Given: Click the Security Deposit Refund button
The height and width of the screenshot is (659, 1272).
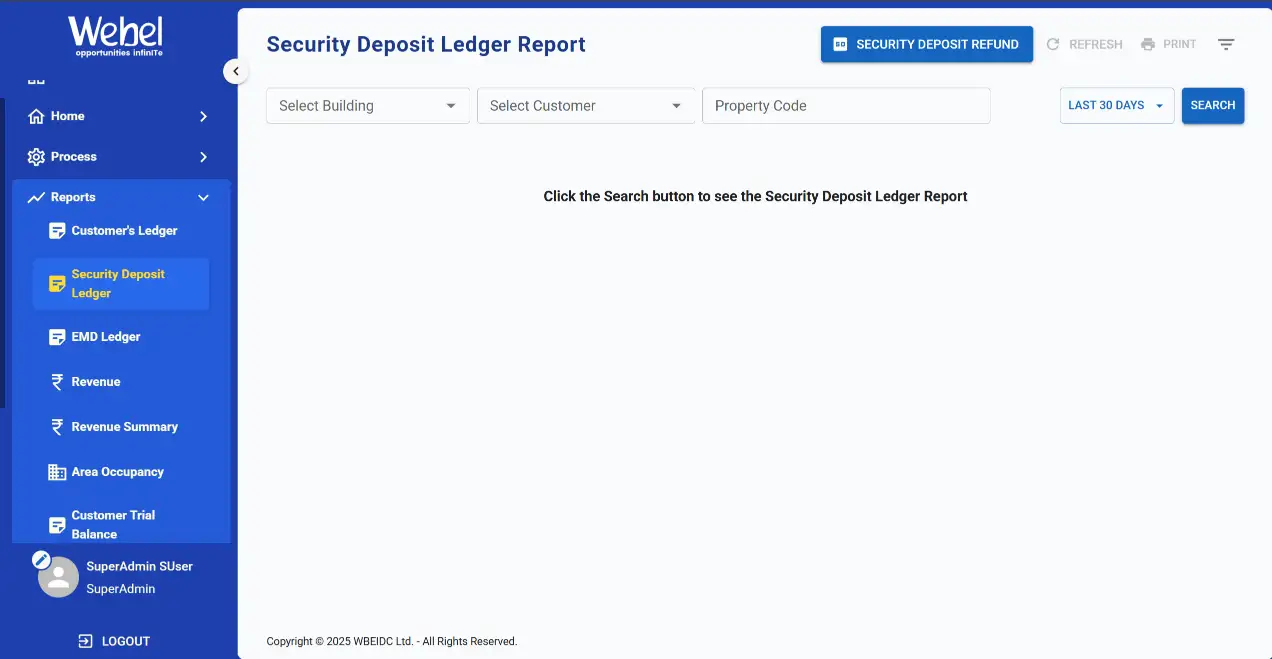Looking at the screenshot, I should pos(926,44).
